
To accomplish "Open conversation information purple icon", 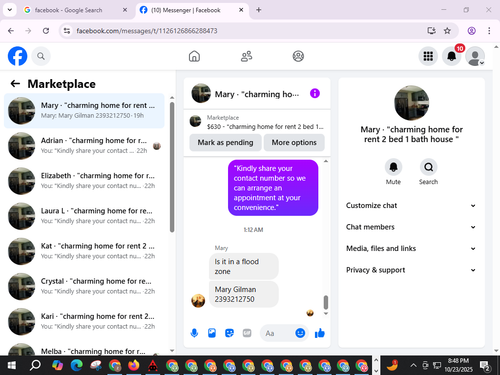I will tap(315, 93).
